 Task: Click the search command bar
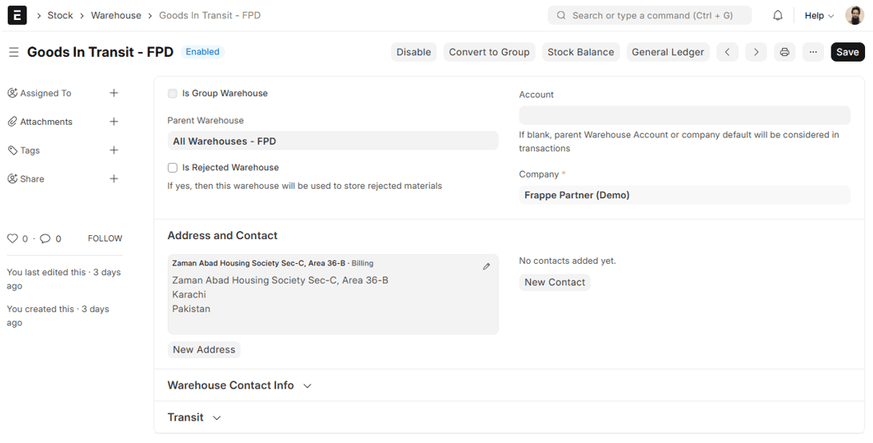(x=650, y=16)
